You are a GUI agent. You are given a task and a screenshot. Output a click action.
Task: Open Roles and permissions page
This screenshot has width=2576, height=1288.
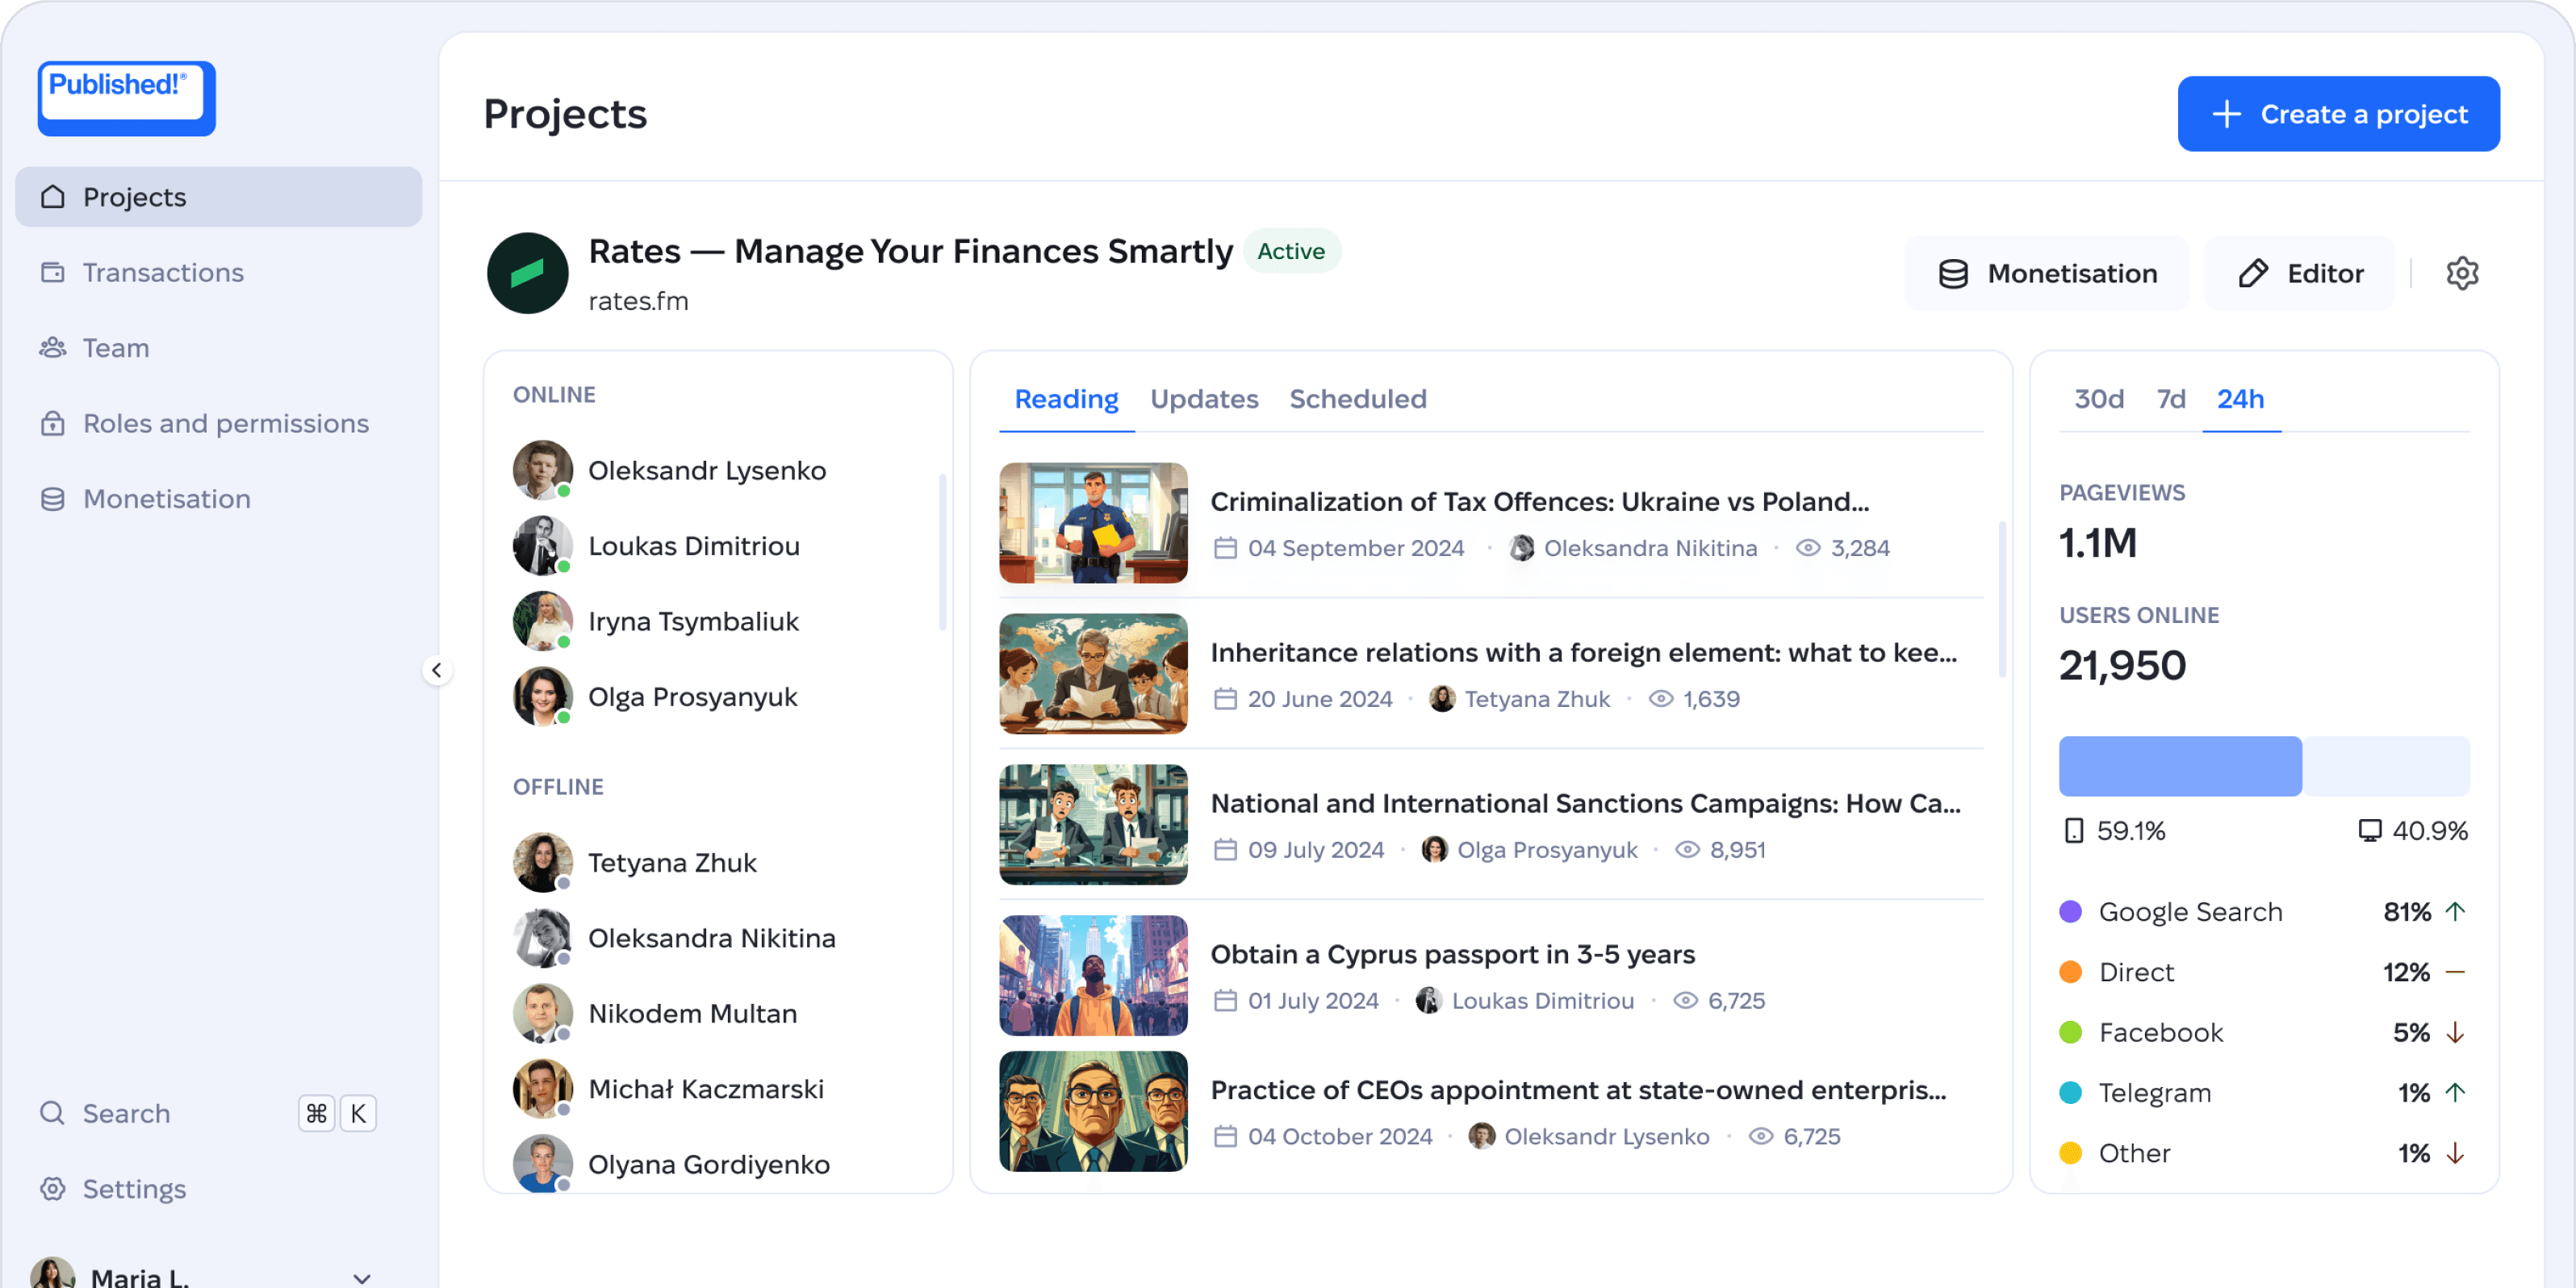coord(225,423)
